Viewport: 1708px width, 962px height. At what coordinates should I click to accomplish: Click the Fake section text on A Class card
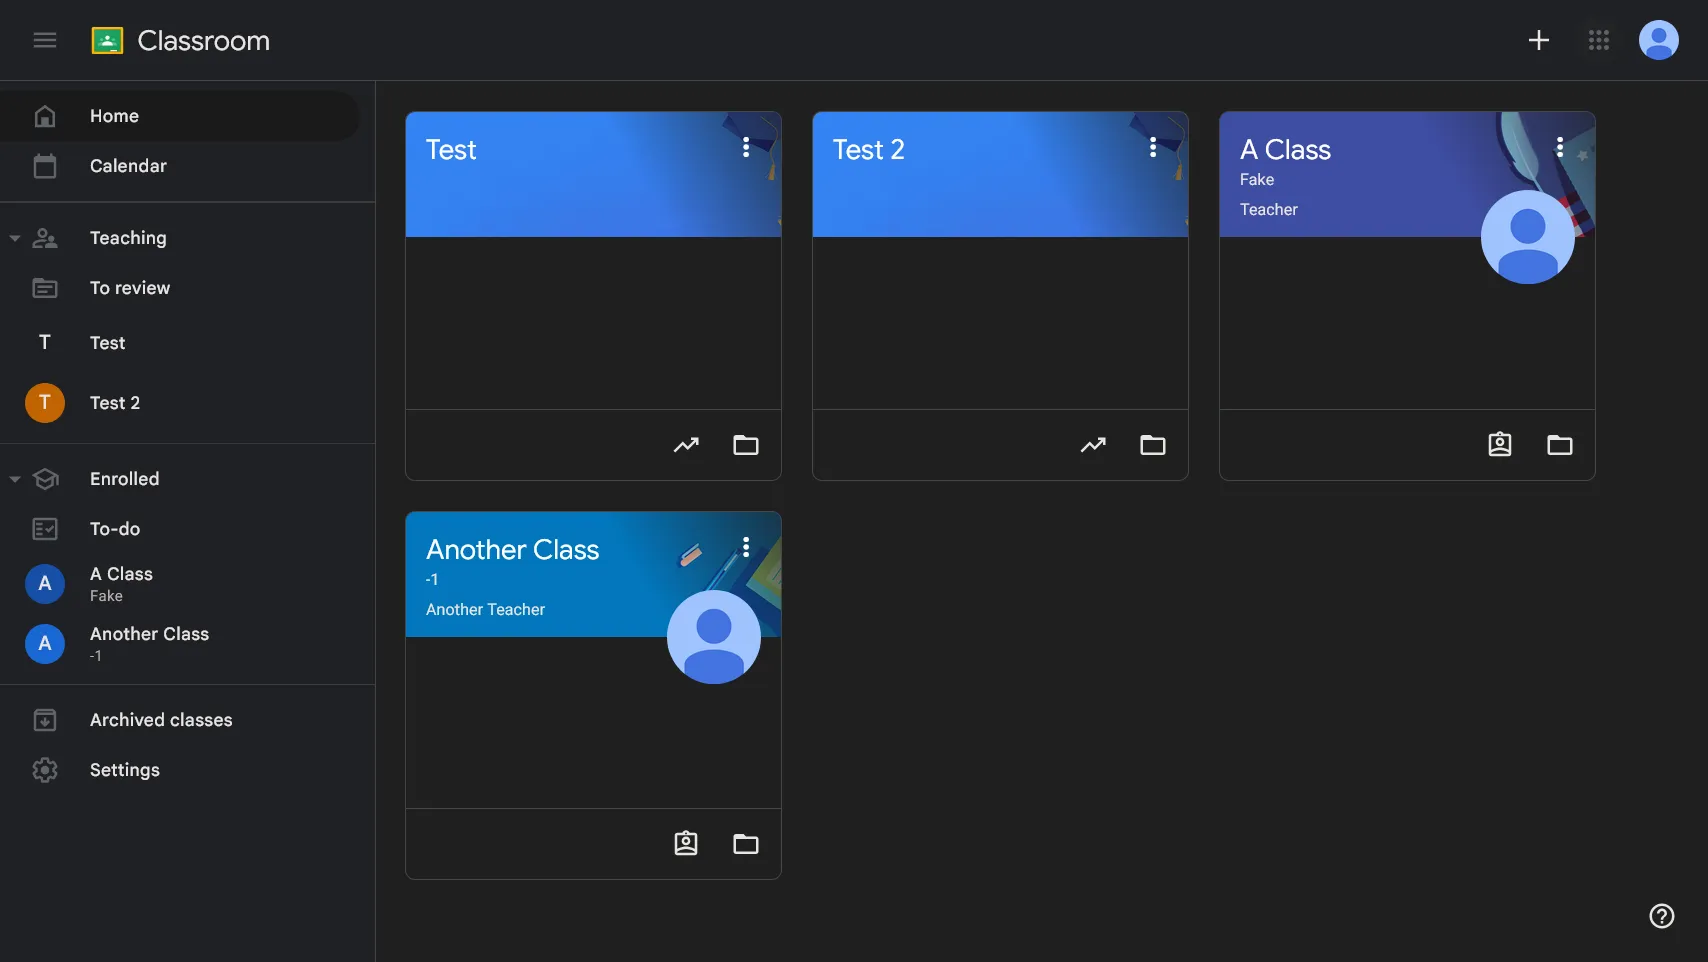click(1257, 180)
